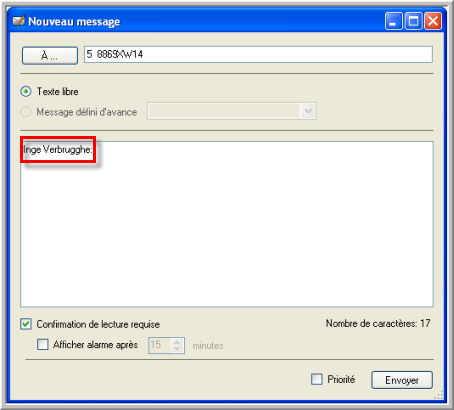Send the message with Envoyer button
The height and width of the screenshot is (410, 454).
(x=402, y=380)
